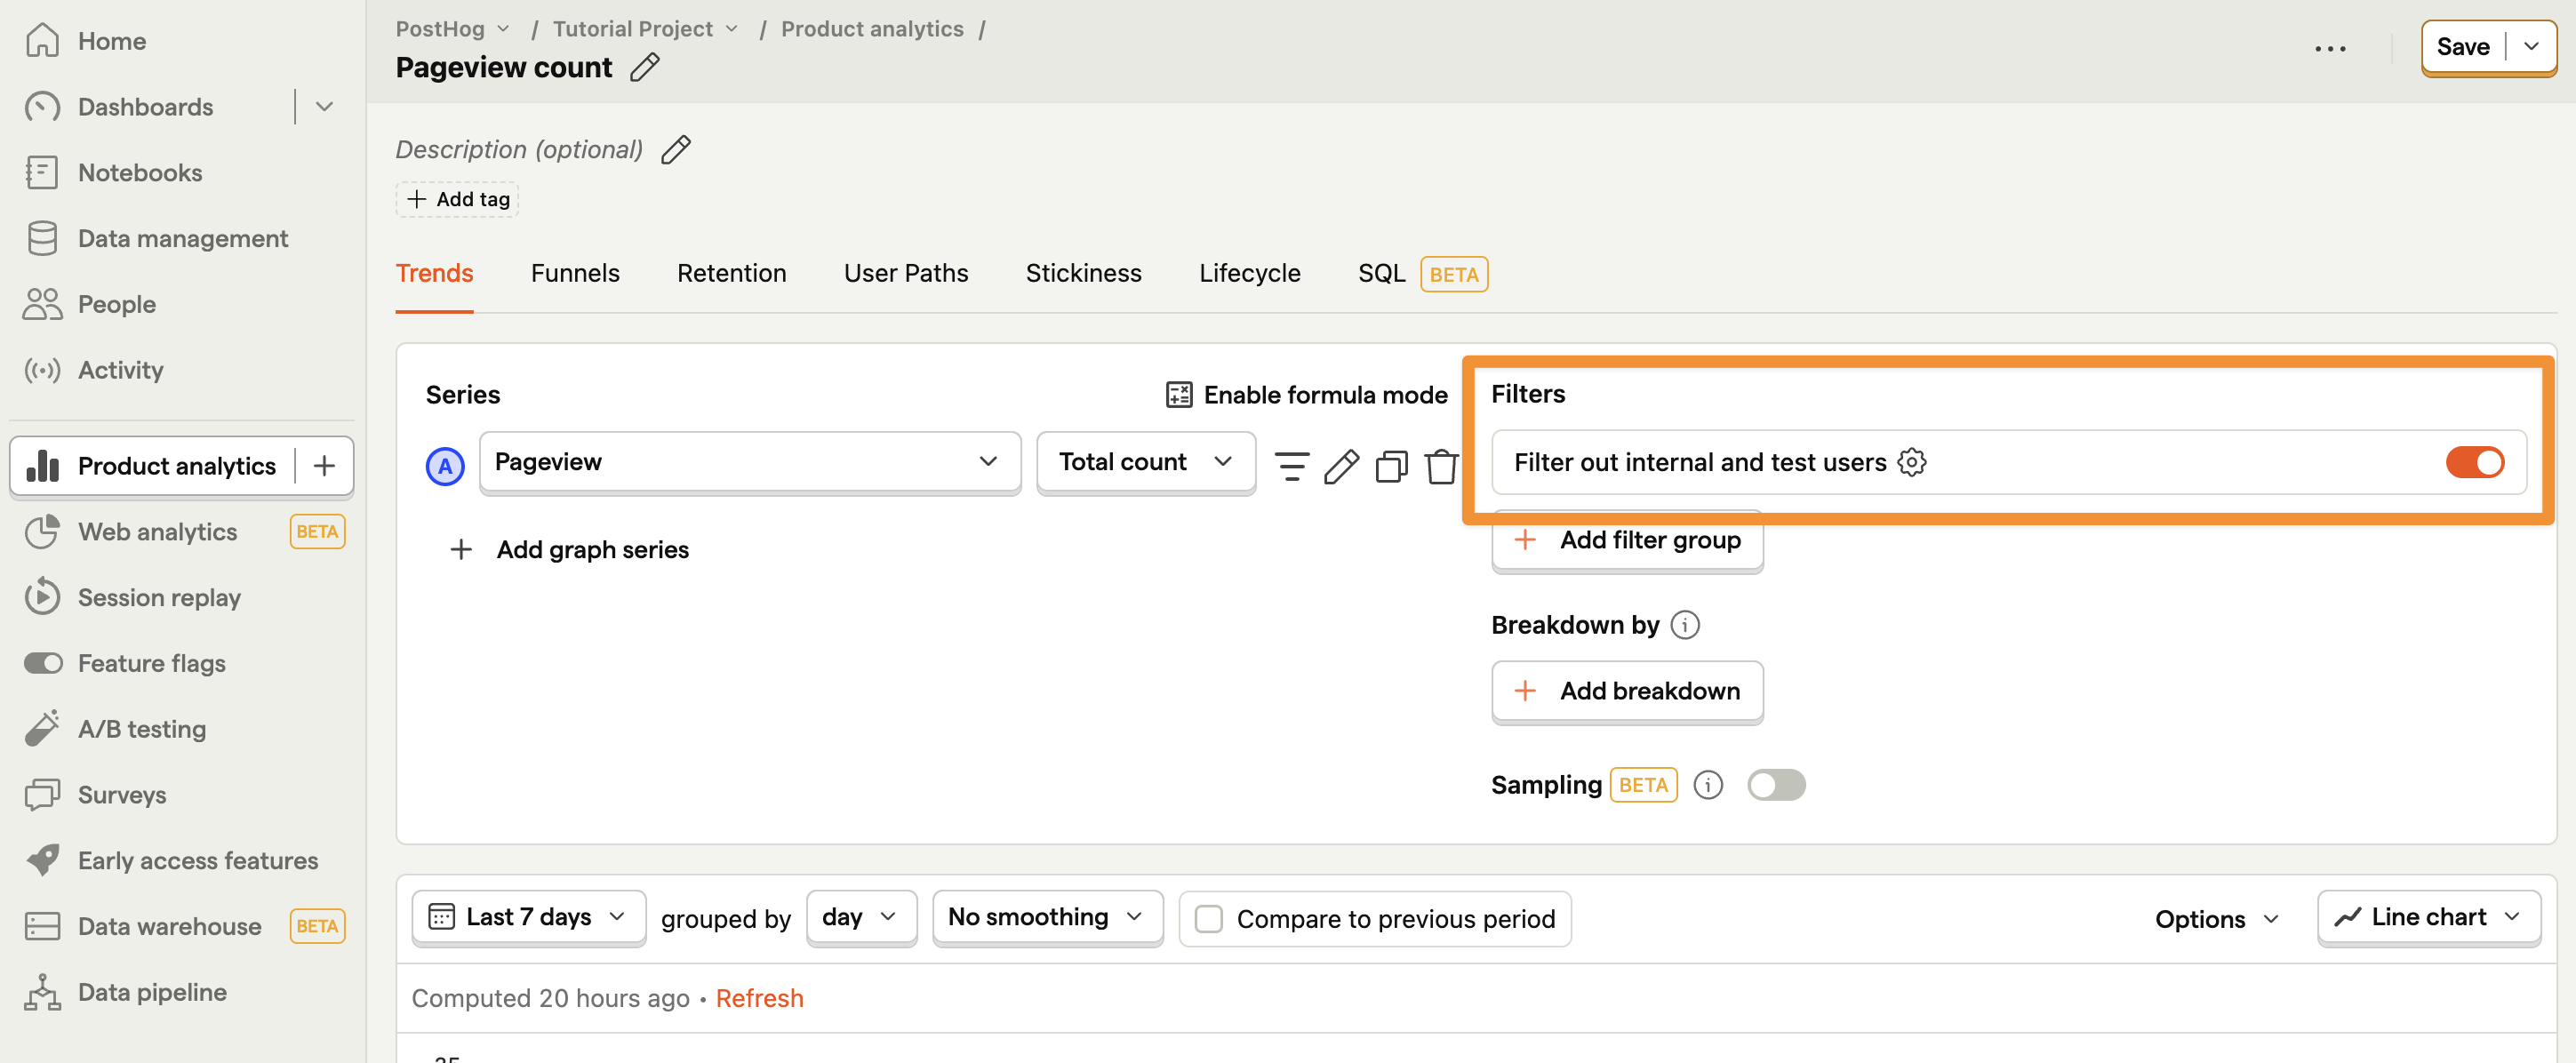Open Notebooks in the sidebar
This screenshot has height=1063, width=2576.
[x=139, y=173]
